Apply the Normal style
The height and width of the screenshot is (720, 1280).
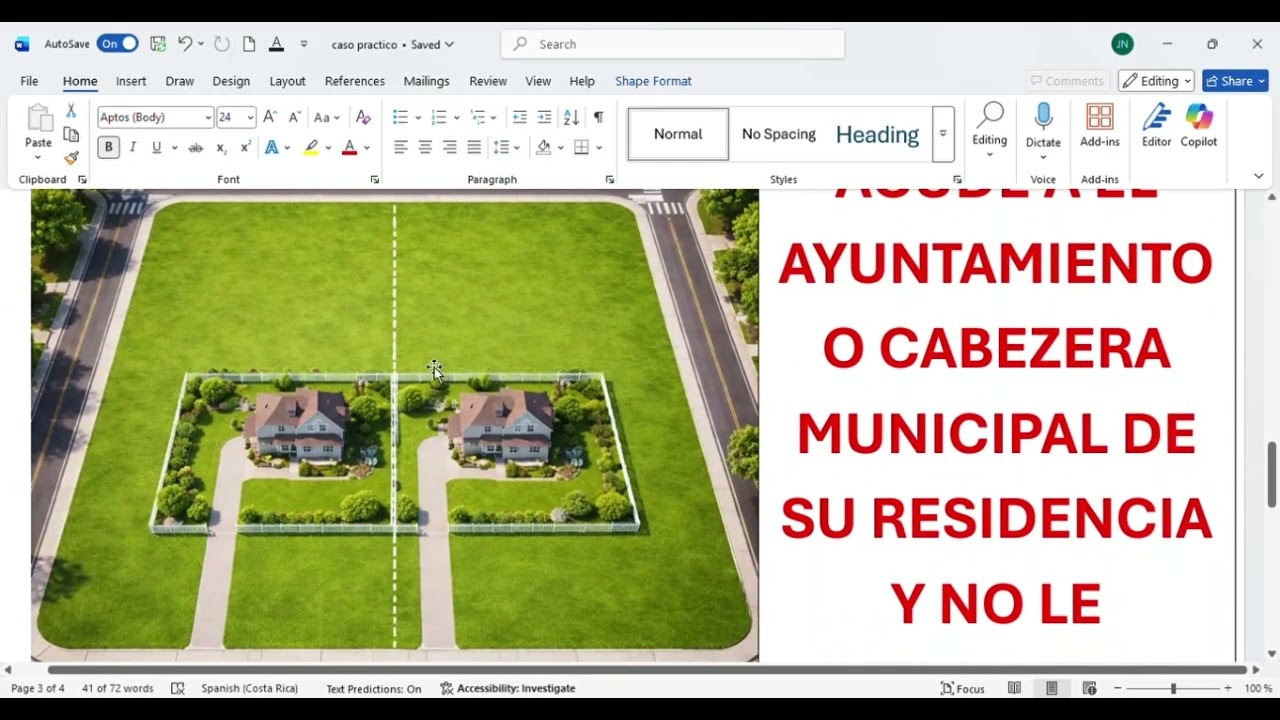[678, 134]
